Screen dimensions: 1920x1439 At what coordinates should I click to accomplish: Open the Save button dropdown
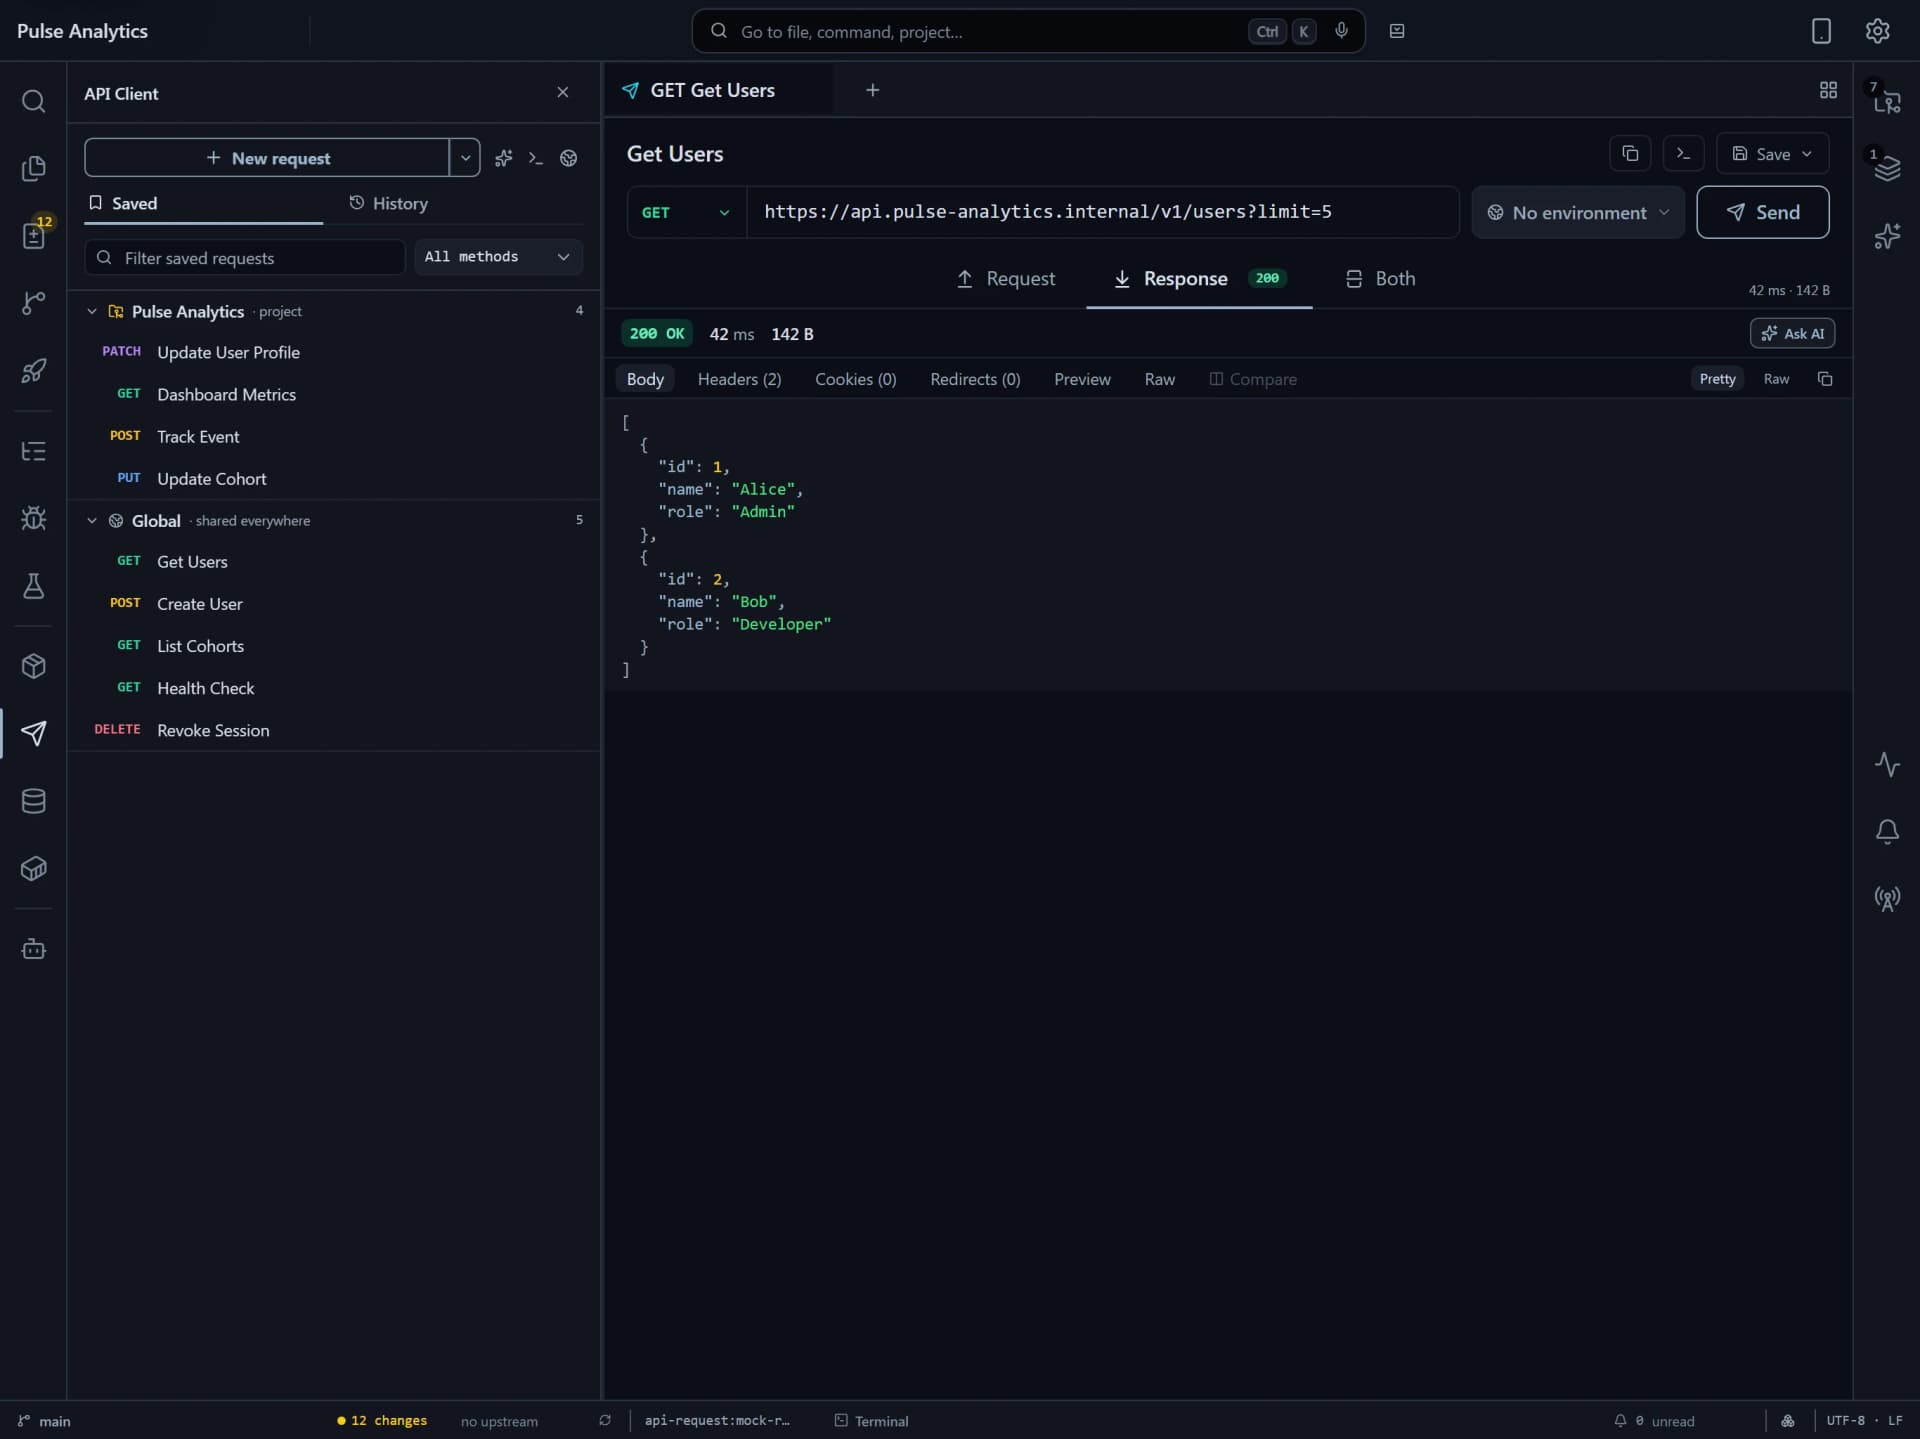(x=1807, y=154)
